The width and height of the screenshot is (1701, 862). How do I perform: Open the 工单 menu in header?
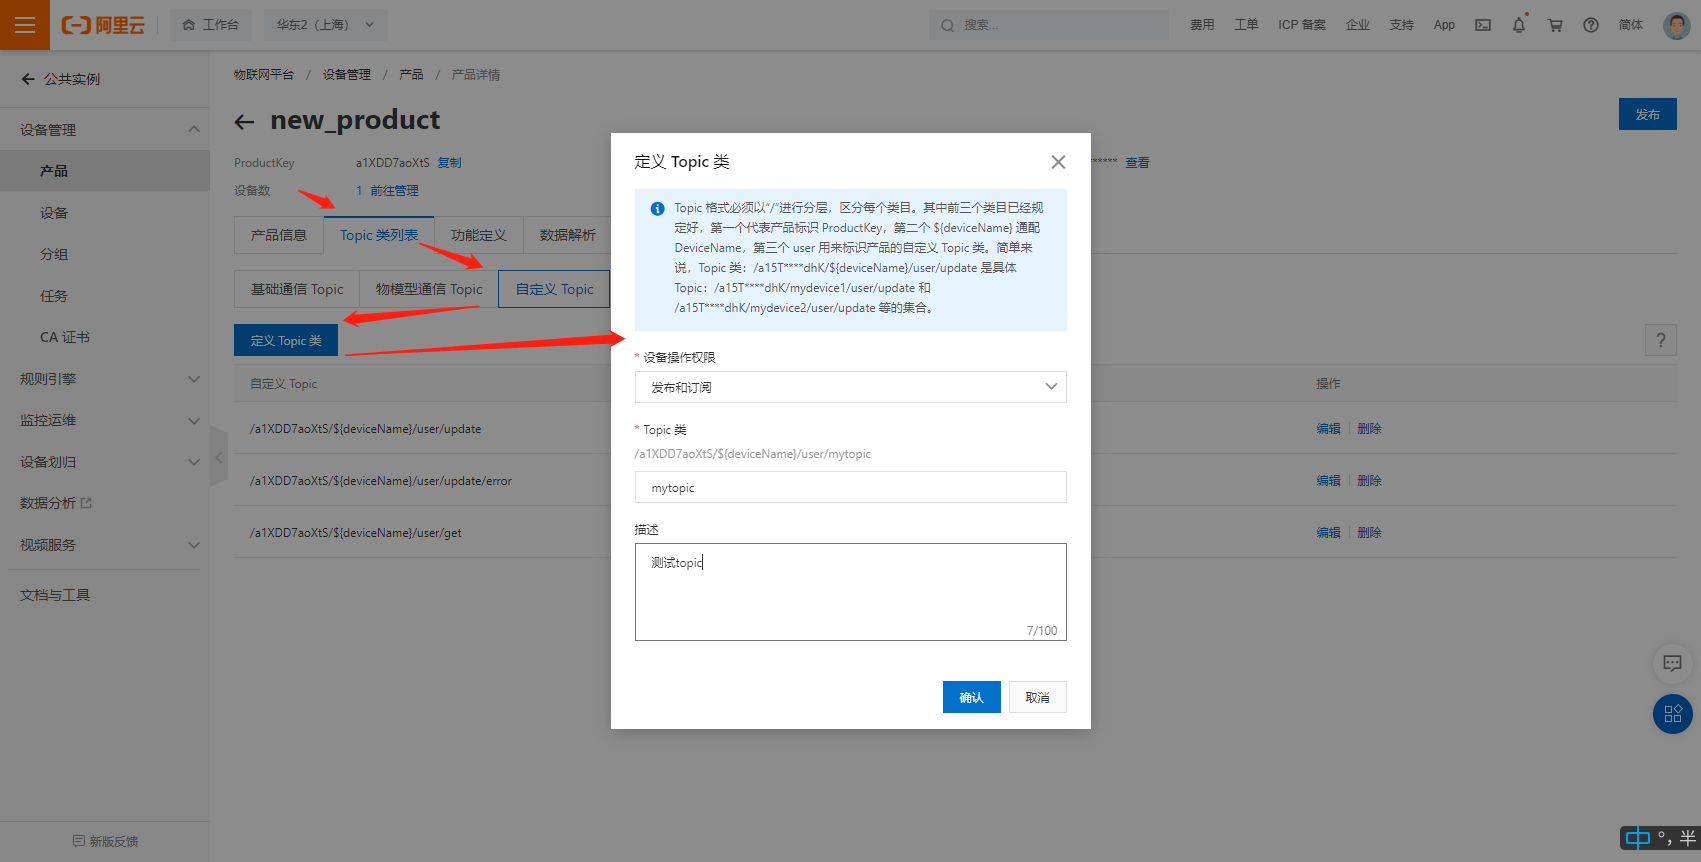(1246, 25)
